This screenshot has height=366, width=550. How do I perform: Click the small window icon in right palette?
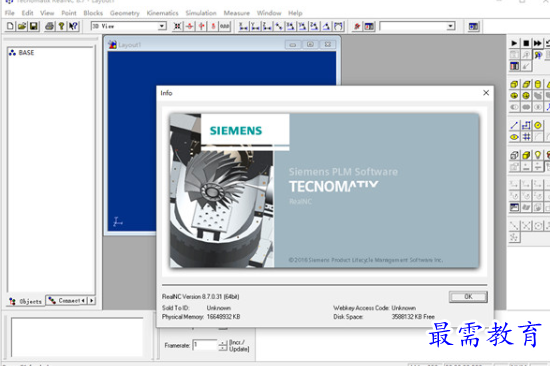point(514,207)
